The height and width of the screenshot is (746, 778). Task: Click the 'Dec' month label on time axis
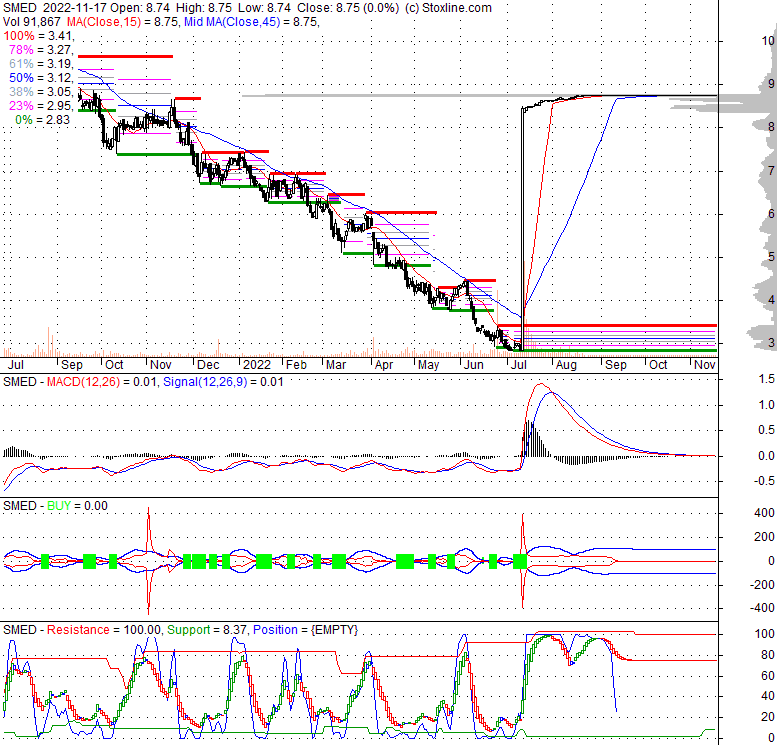click(208, 365)
